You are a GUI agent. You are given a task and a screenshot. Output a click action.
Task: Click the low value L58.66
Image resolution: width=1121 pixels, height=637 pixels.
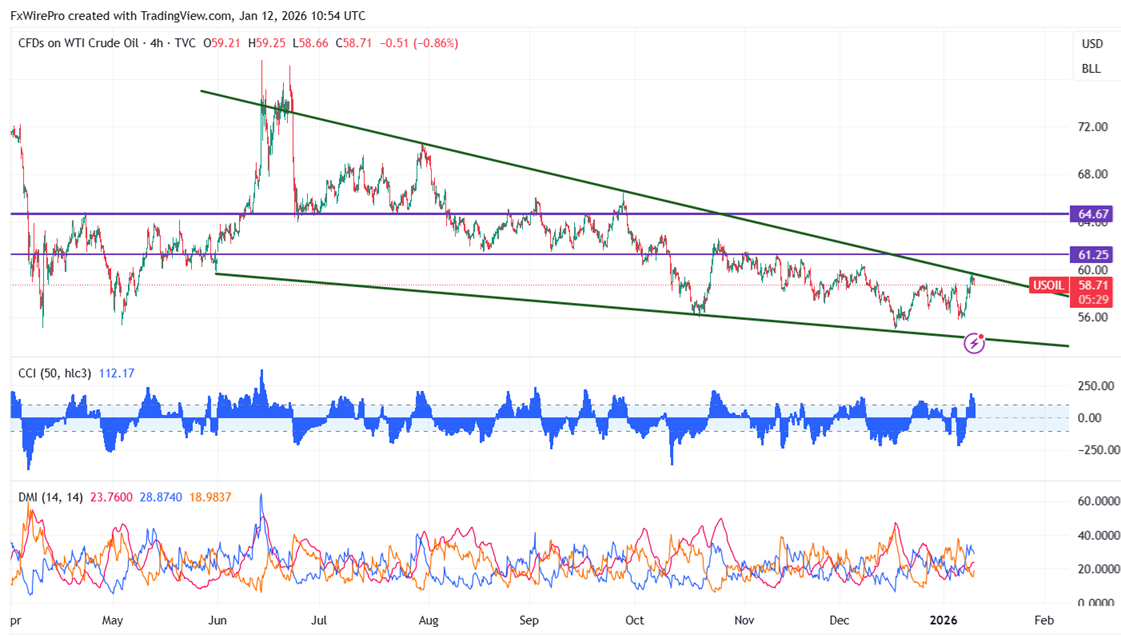click(310, 43)
